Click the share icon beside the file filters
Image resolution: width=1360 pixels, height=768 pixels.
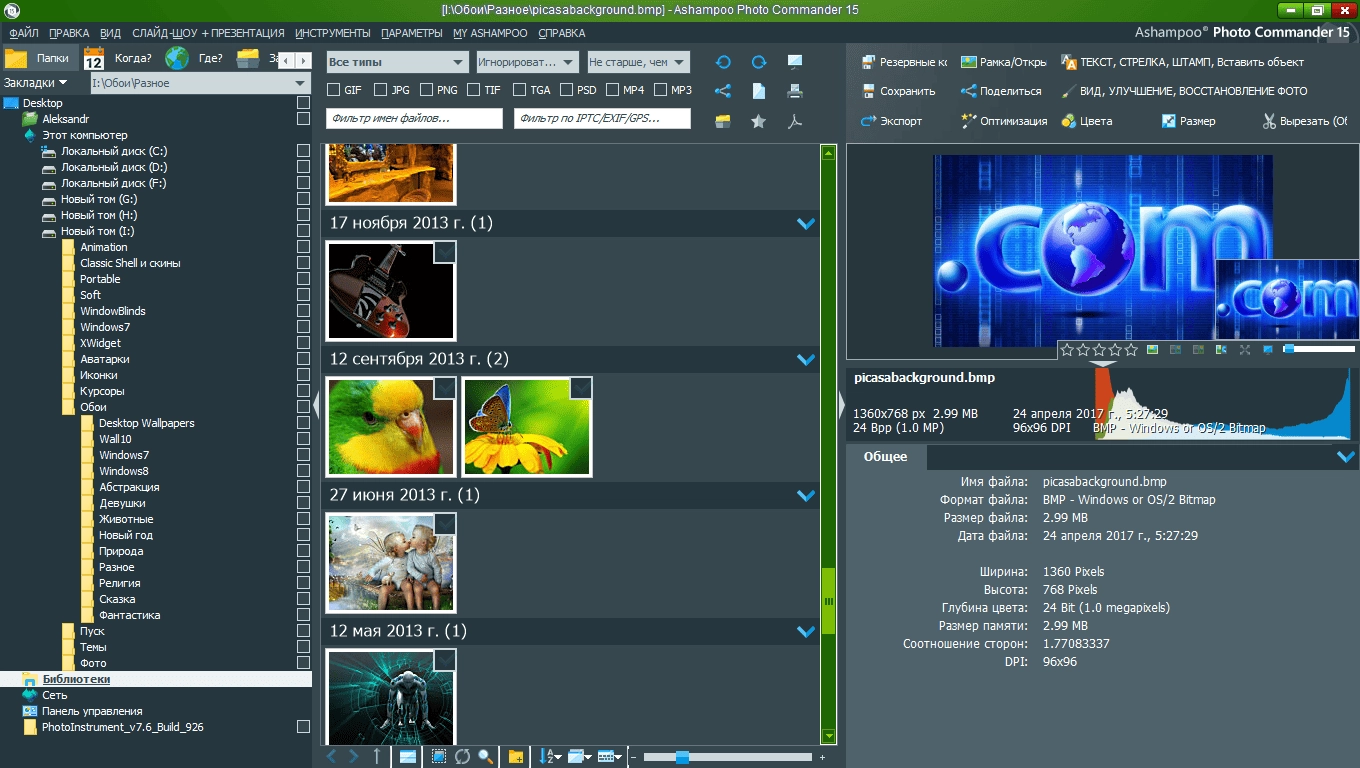pyautogui.click(x=723, y=91)
